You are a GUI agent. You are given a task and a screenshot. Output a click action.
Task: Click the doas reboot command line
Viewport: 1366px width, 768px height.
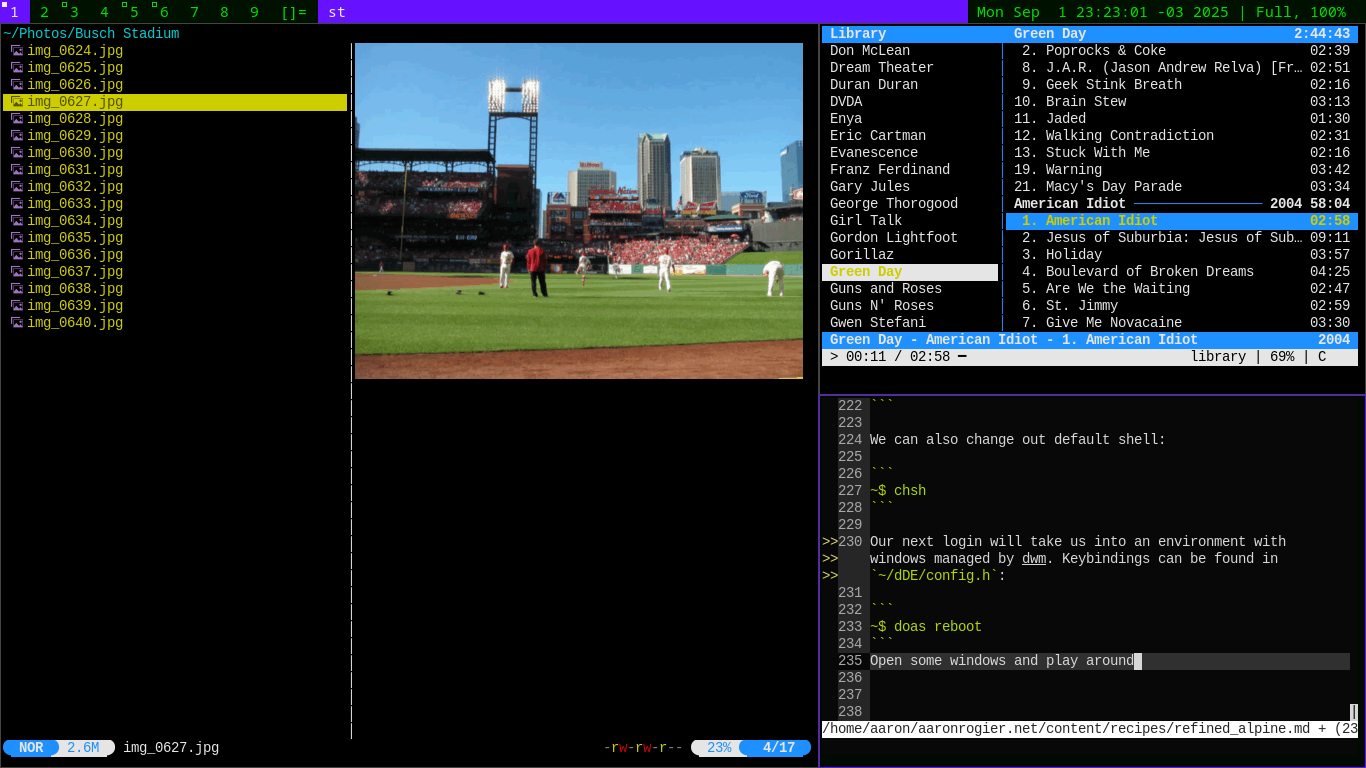926,627
